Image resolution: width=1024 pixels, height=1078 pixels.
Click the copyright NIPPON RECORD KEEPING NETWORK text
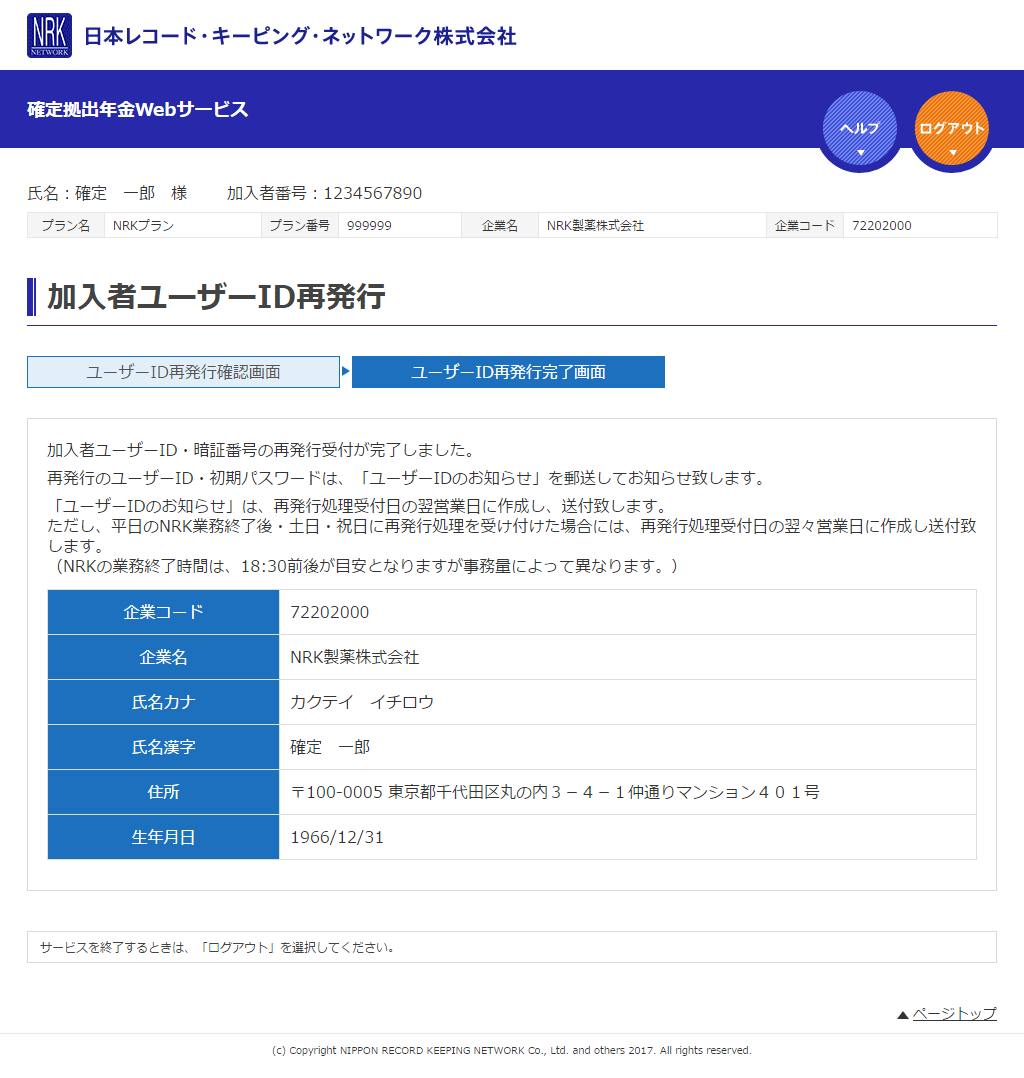512,1050
